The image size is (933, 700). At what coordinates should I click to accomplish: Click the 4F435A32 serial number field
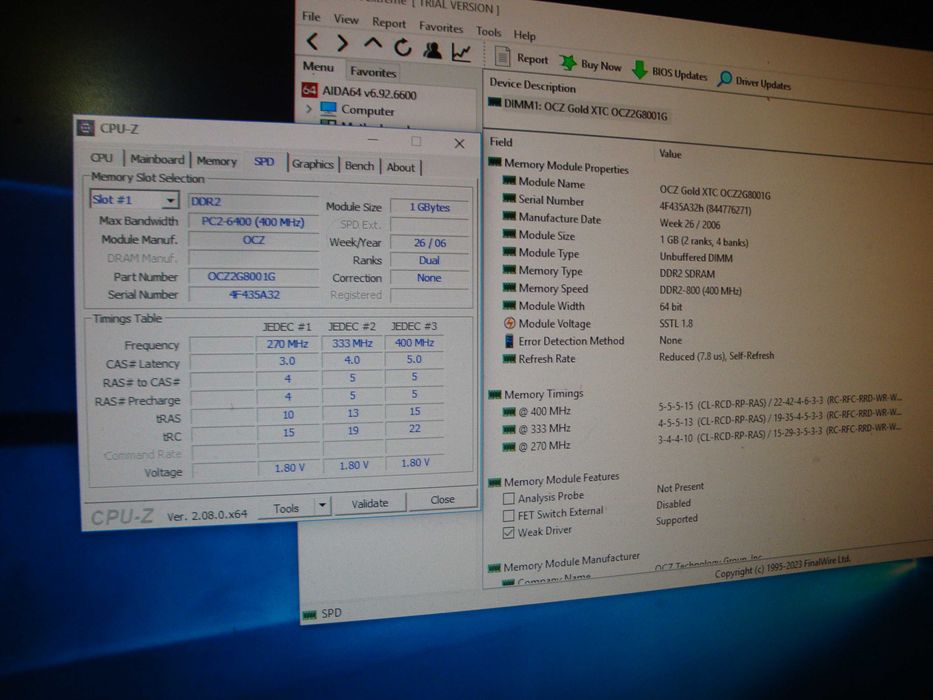pos(253,294)
